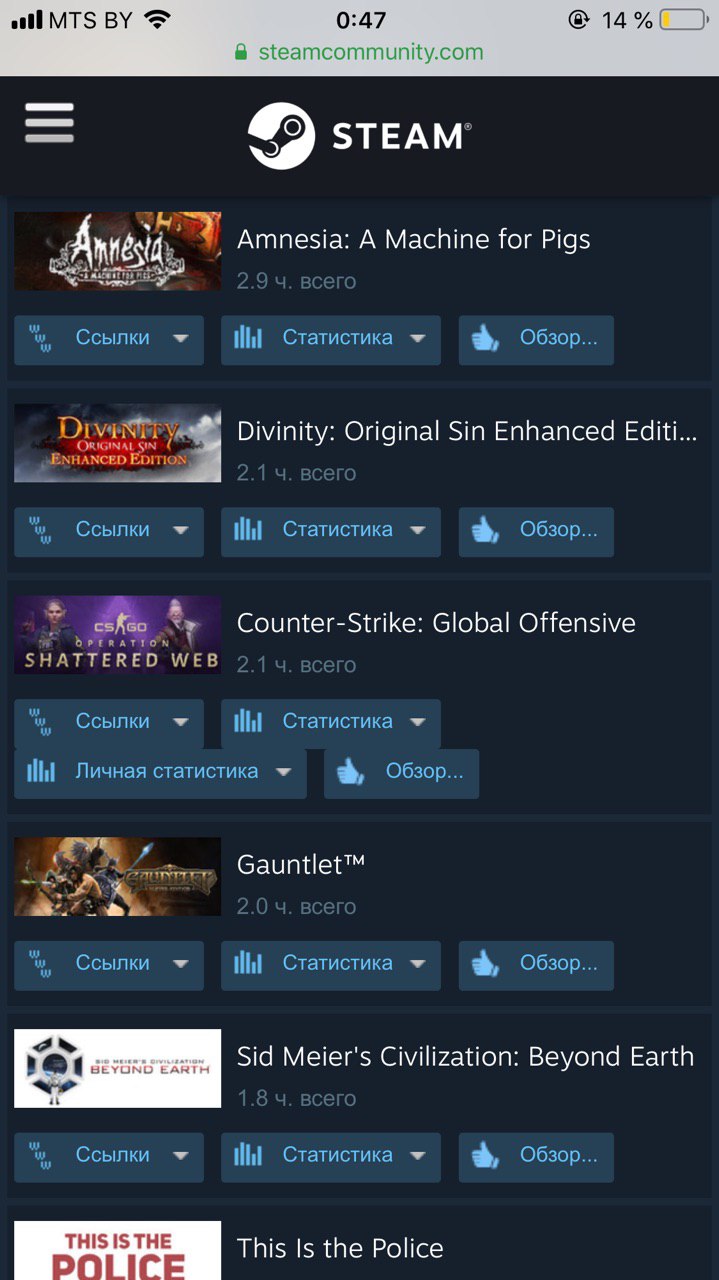Viewport: 719px width, 1280px height.
Task: Click the thumbs-up icon for Amnesia review
Action: click(x=486, y=339)
